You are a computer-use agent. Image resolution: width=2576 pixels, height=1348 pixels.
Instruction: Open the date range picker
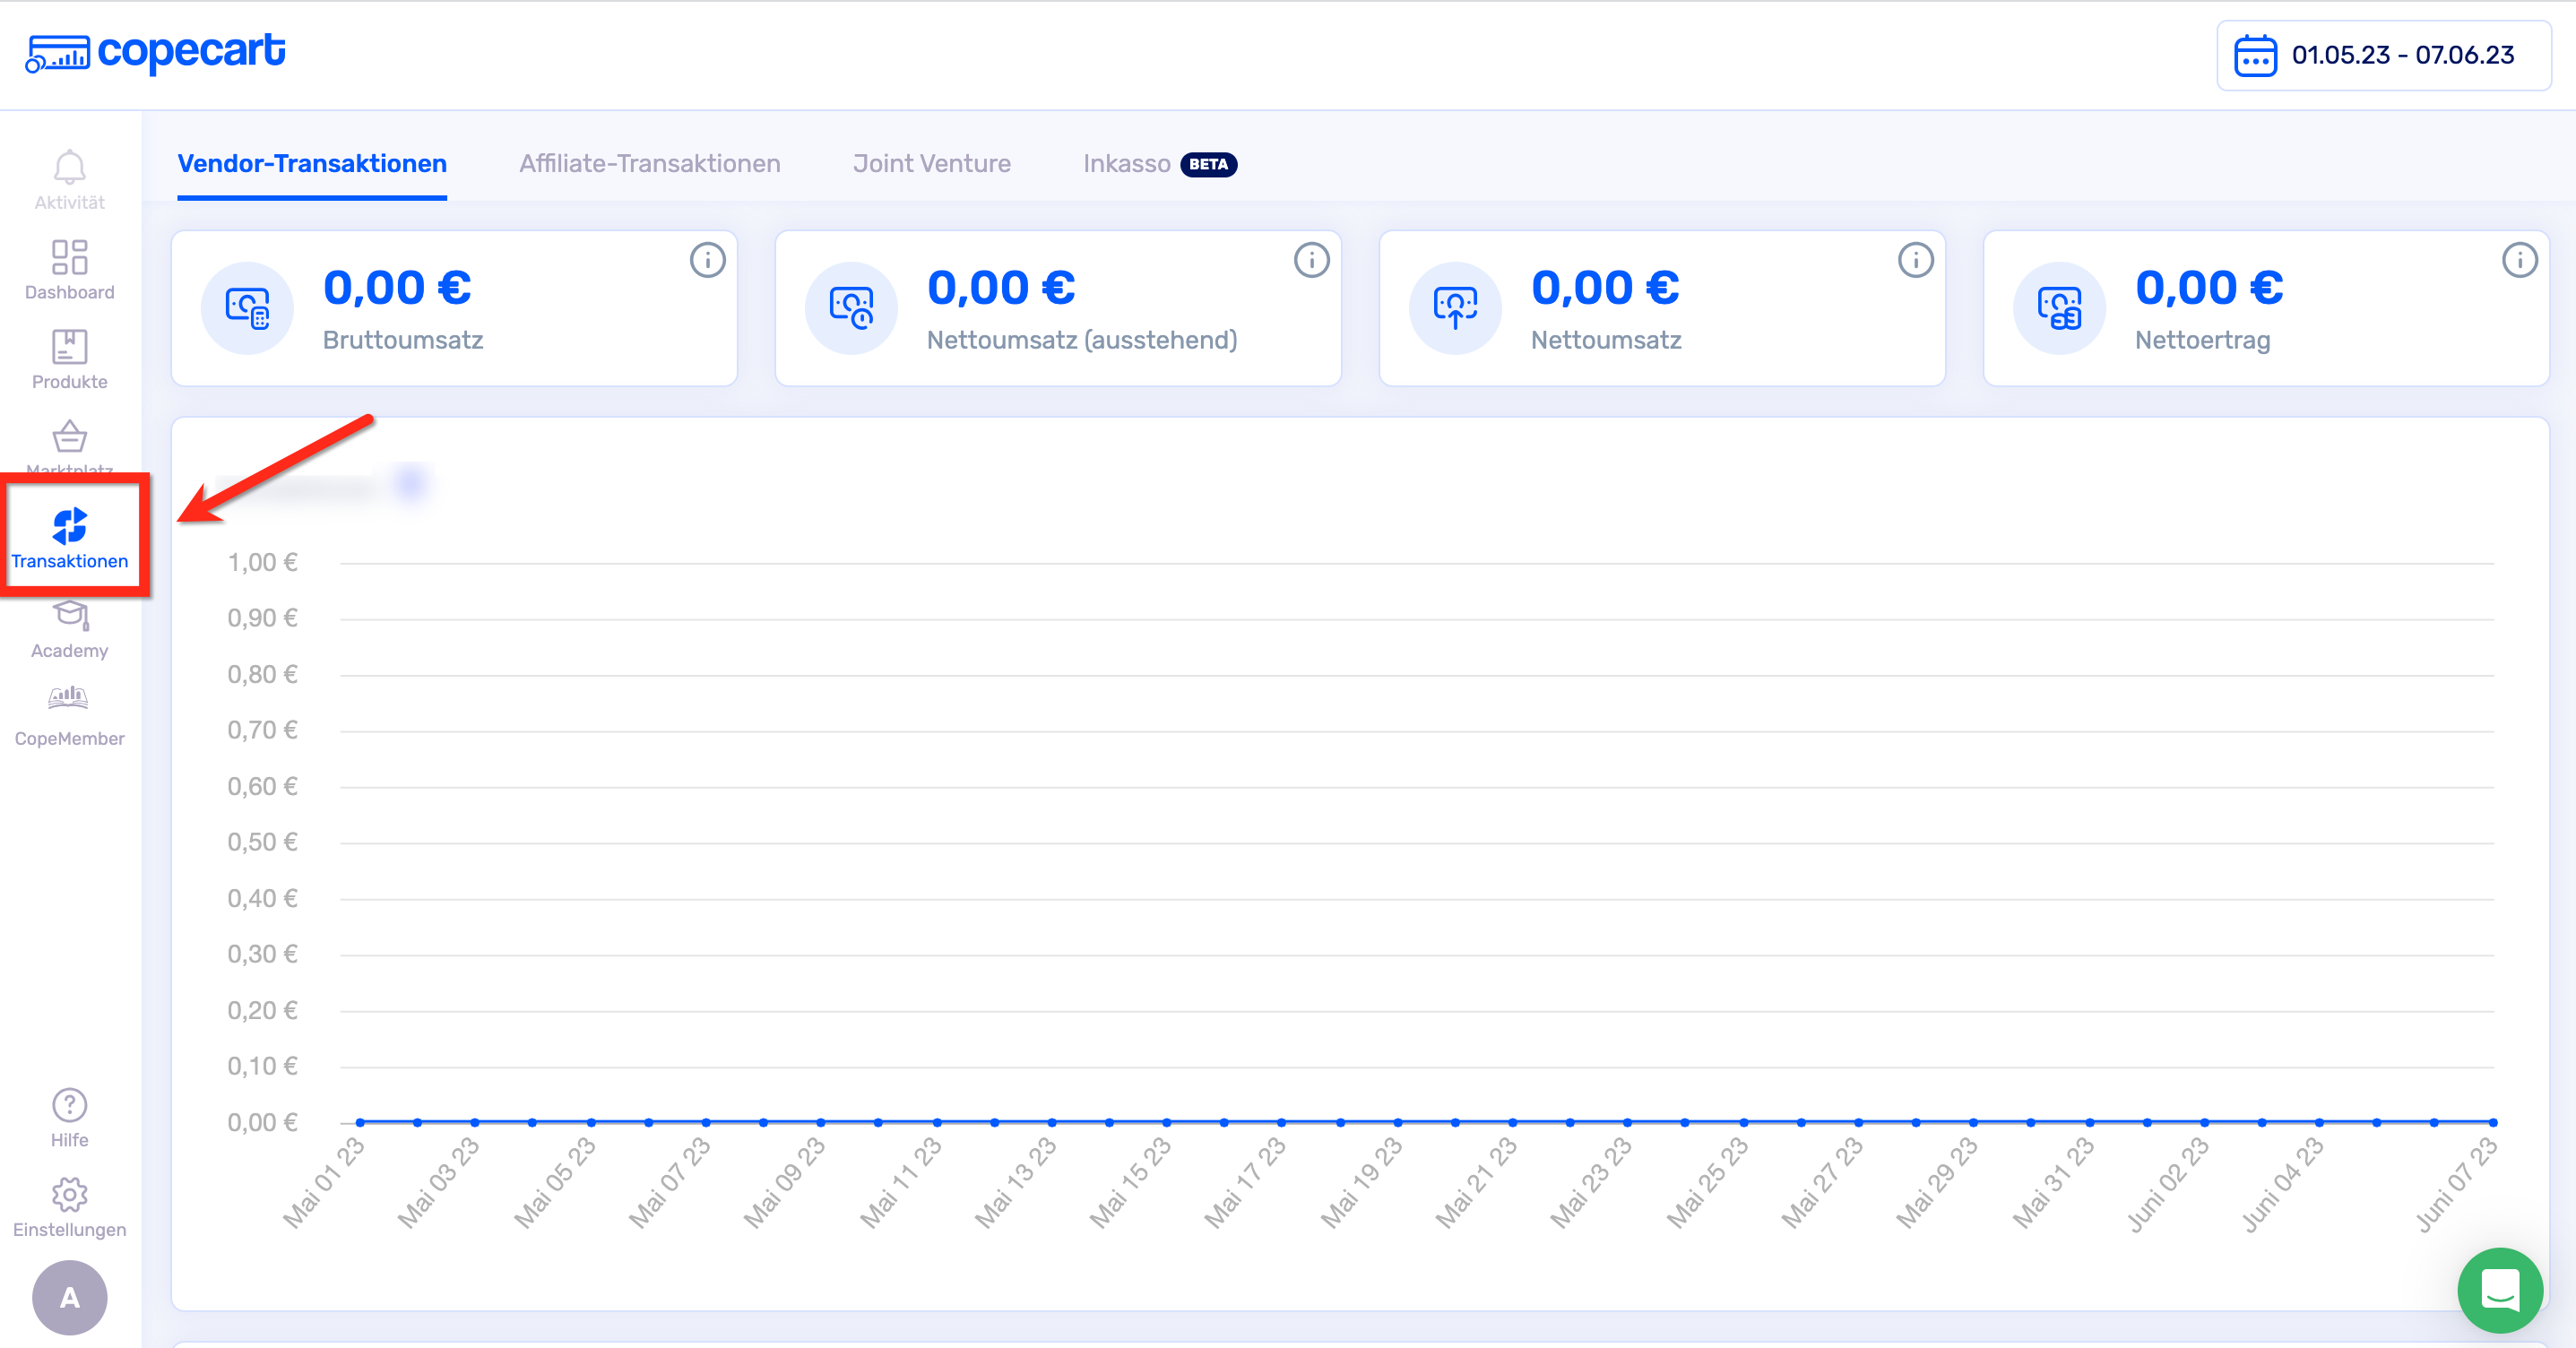2383,55
